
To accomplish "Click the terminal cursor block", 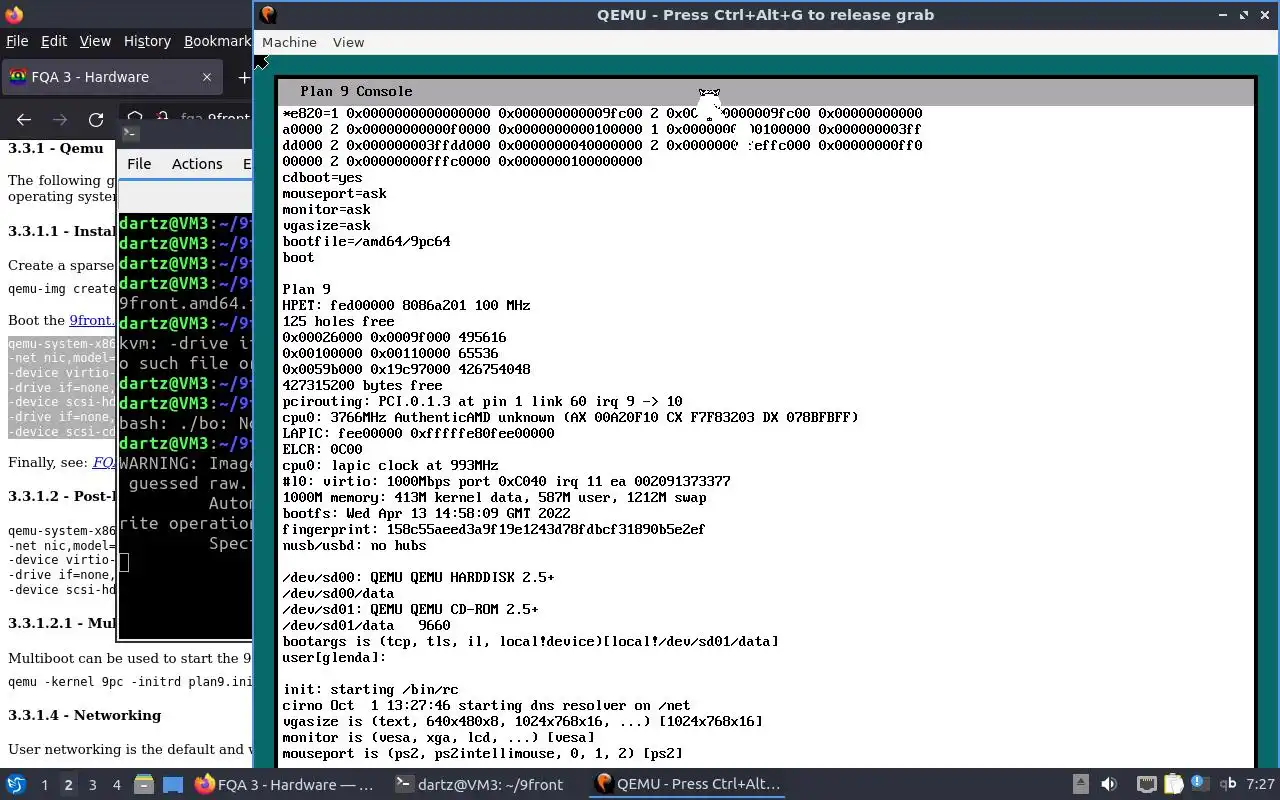I will [124, 562].
